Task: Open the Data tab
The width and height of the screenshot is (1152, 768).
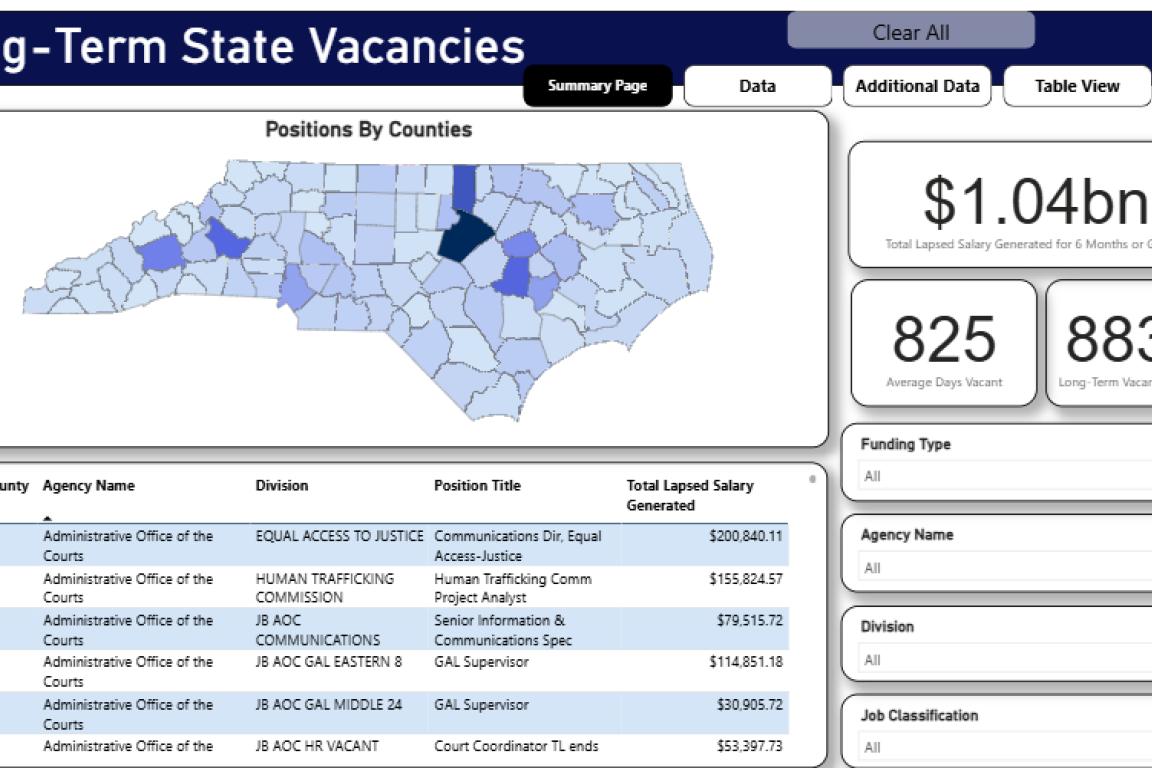Action: tap(757, 86)
